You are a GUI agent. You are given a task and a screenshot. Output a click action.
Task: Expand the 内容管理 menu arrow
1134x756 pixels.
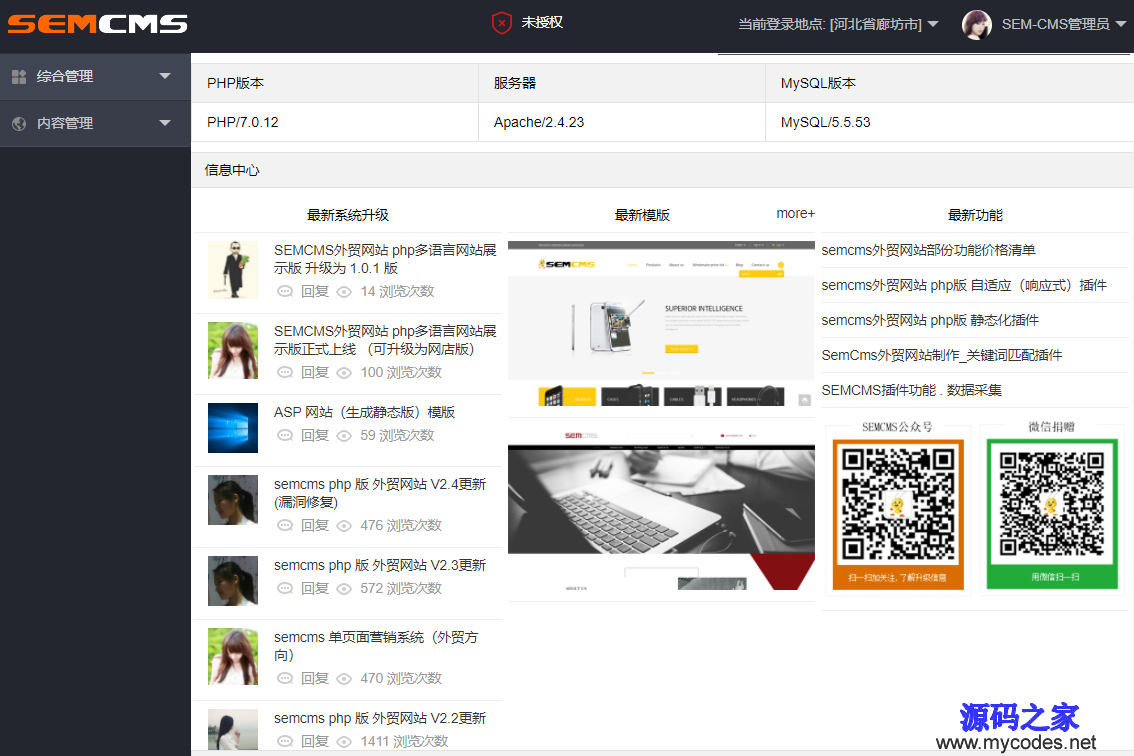point(165,123)
